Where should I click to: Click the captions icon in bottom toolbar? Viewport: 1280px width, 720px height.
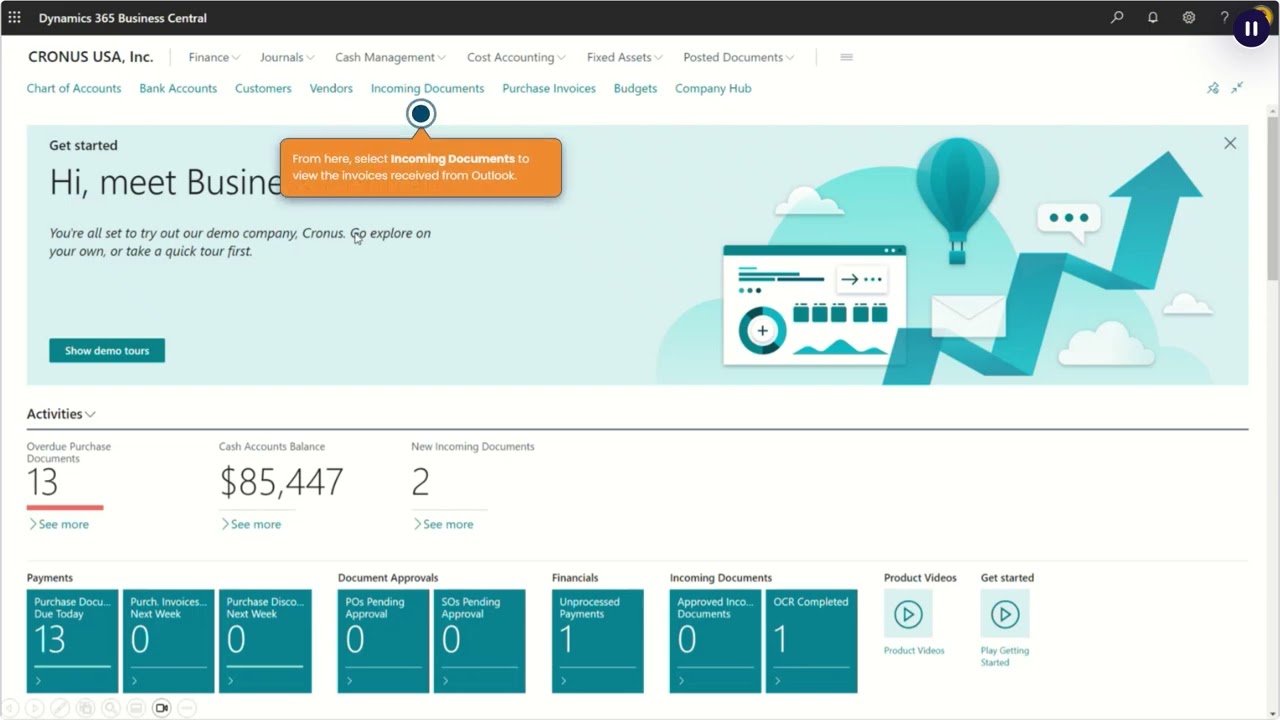click(x=136, y=708)
